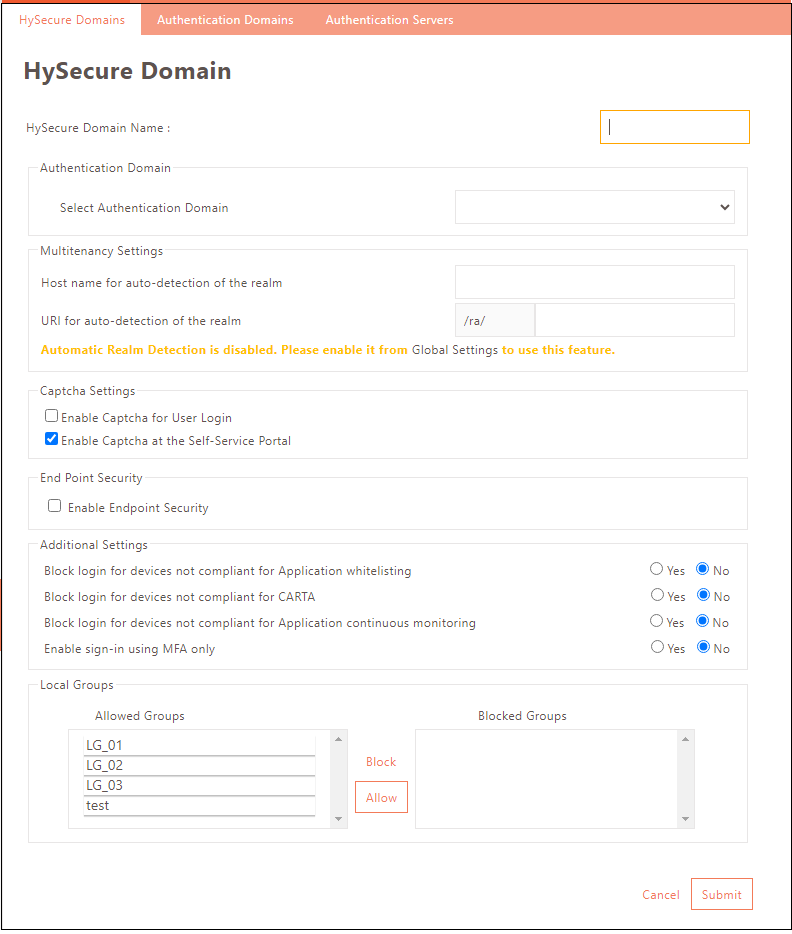792x934 pixels.
Task: Submit the HySecure Domain form
Action: pyautogui.click(x=721, y=894)
